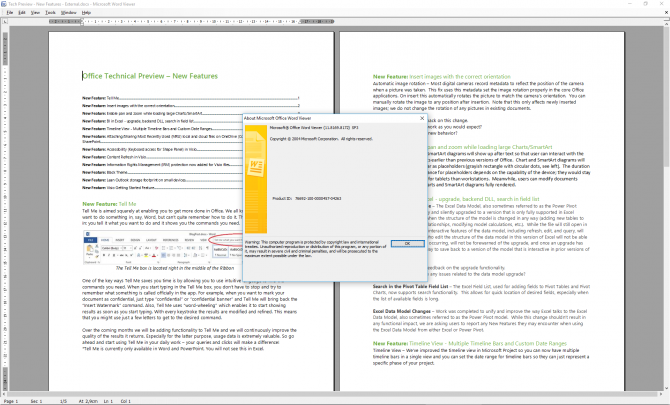Viewport: 670px width, 405px height.
Task: Click the "Timeline View – Multiple Timeline Bars" heading
Action: pyautogui.click(x=470, y=343)
